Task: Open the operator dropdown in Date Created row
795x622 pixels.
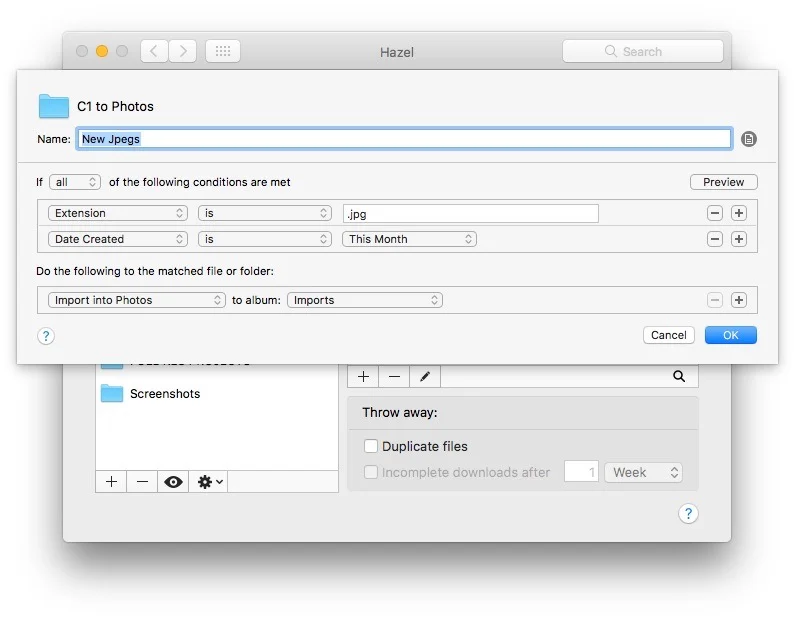Action: point(265,239)
